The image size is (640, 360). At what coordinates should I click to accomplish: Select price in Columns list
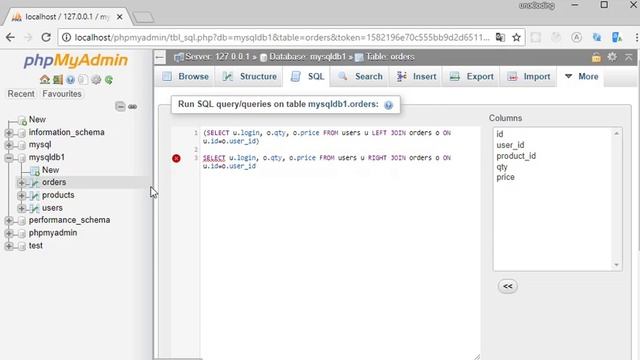505,178
